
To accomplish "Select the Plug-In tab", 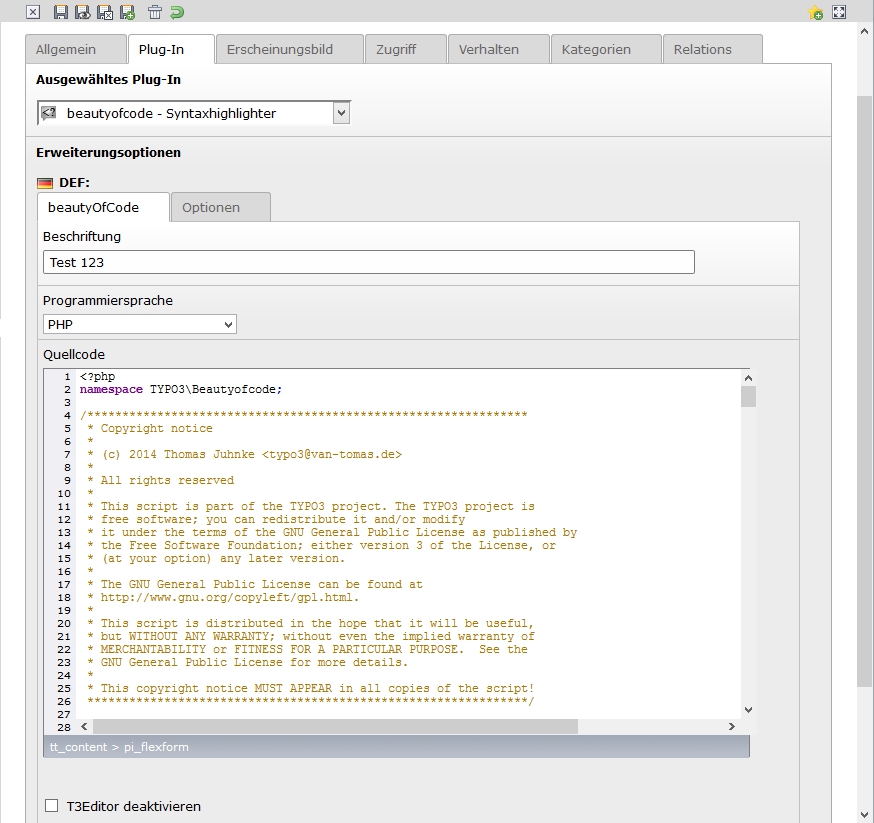I will pyautogui.click(x=171, y=50).
